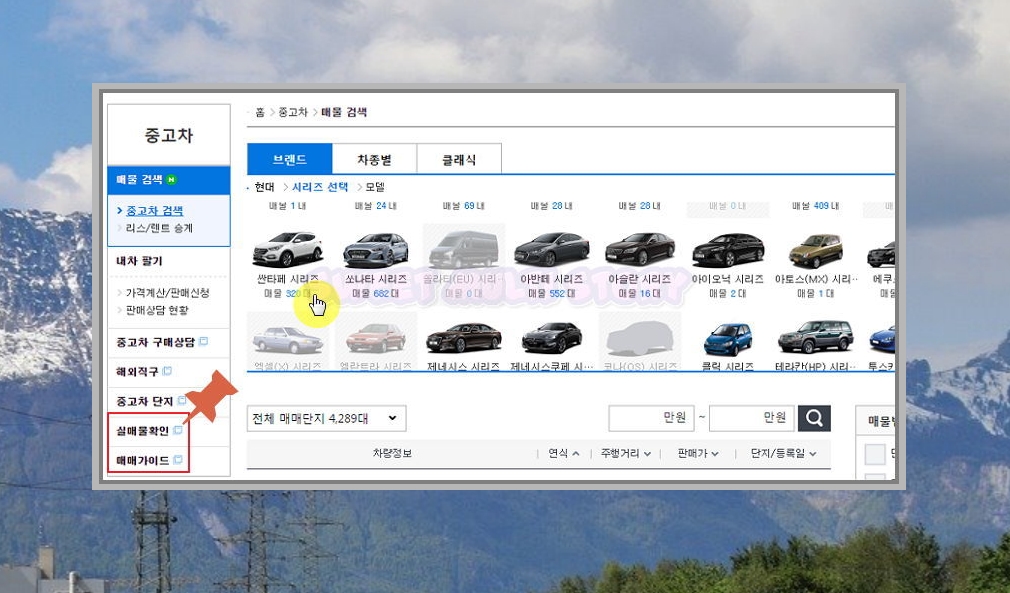Click 현대 in the brand path
This screenshot has height=593, width=1010.
[264, 187]
